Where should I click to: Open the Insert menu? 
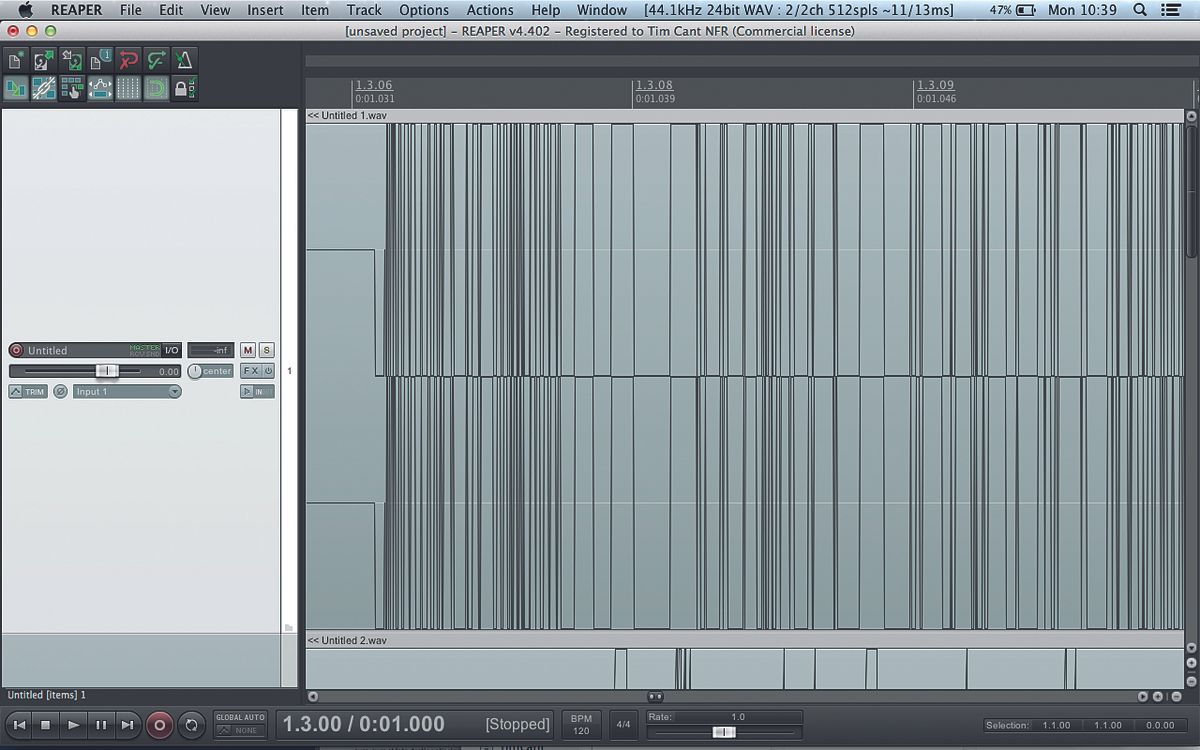(x=265, y=10)
